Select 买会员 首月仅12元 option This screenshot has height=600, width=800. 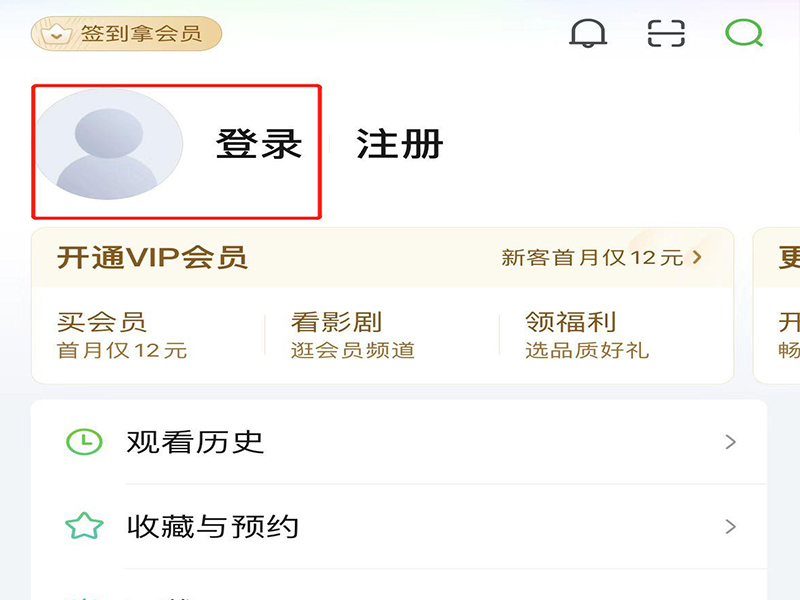(122, 335)
